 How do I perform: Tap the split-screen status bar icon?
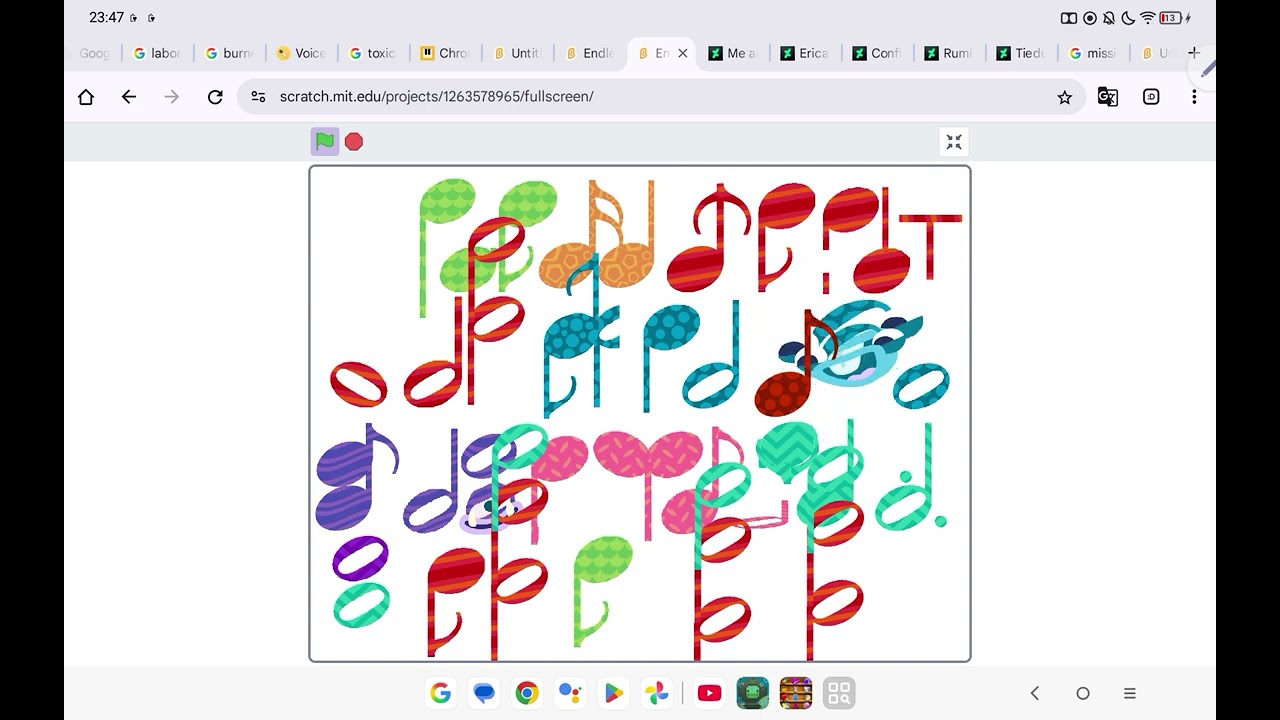click(1069, 18)
